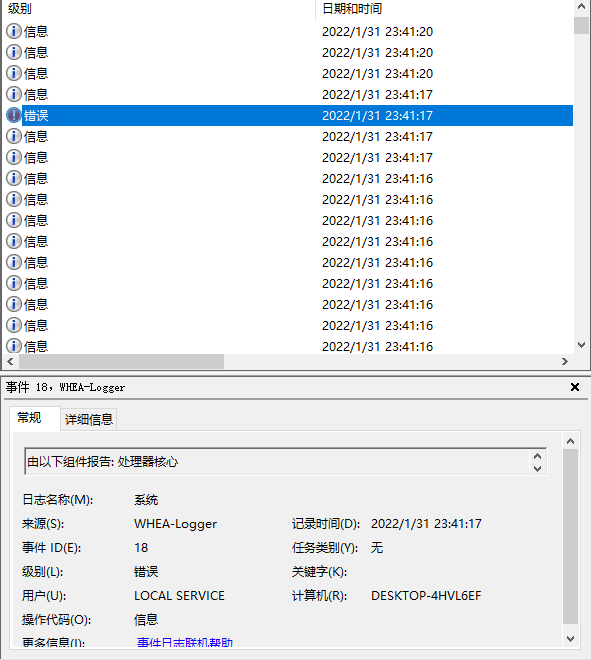Click the details pane scroll down arrow
Image resolution: width=591 pixels, height=660 pixels.
pyautogui.click(x=570, y=639)
